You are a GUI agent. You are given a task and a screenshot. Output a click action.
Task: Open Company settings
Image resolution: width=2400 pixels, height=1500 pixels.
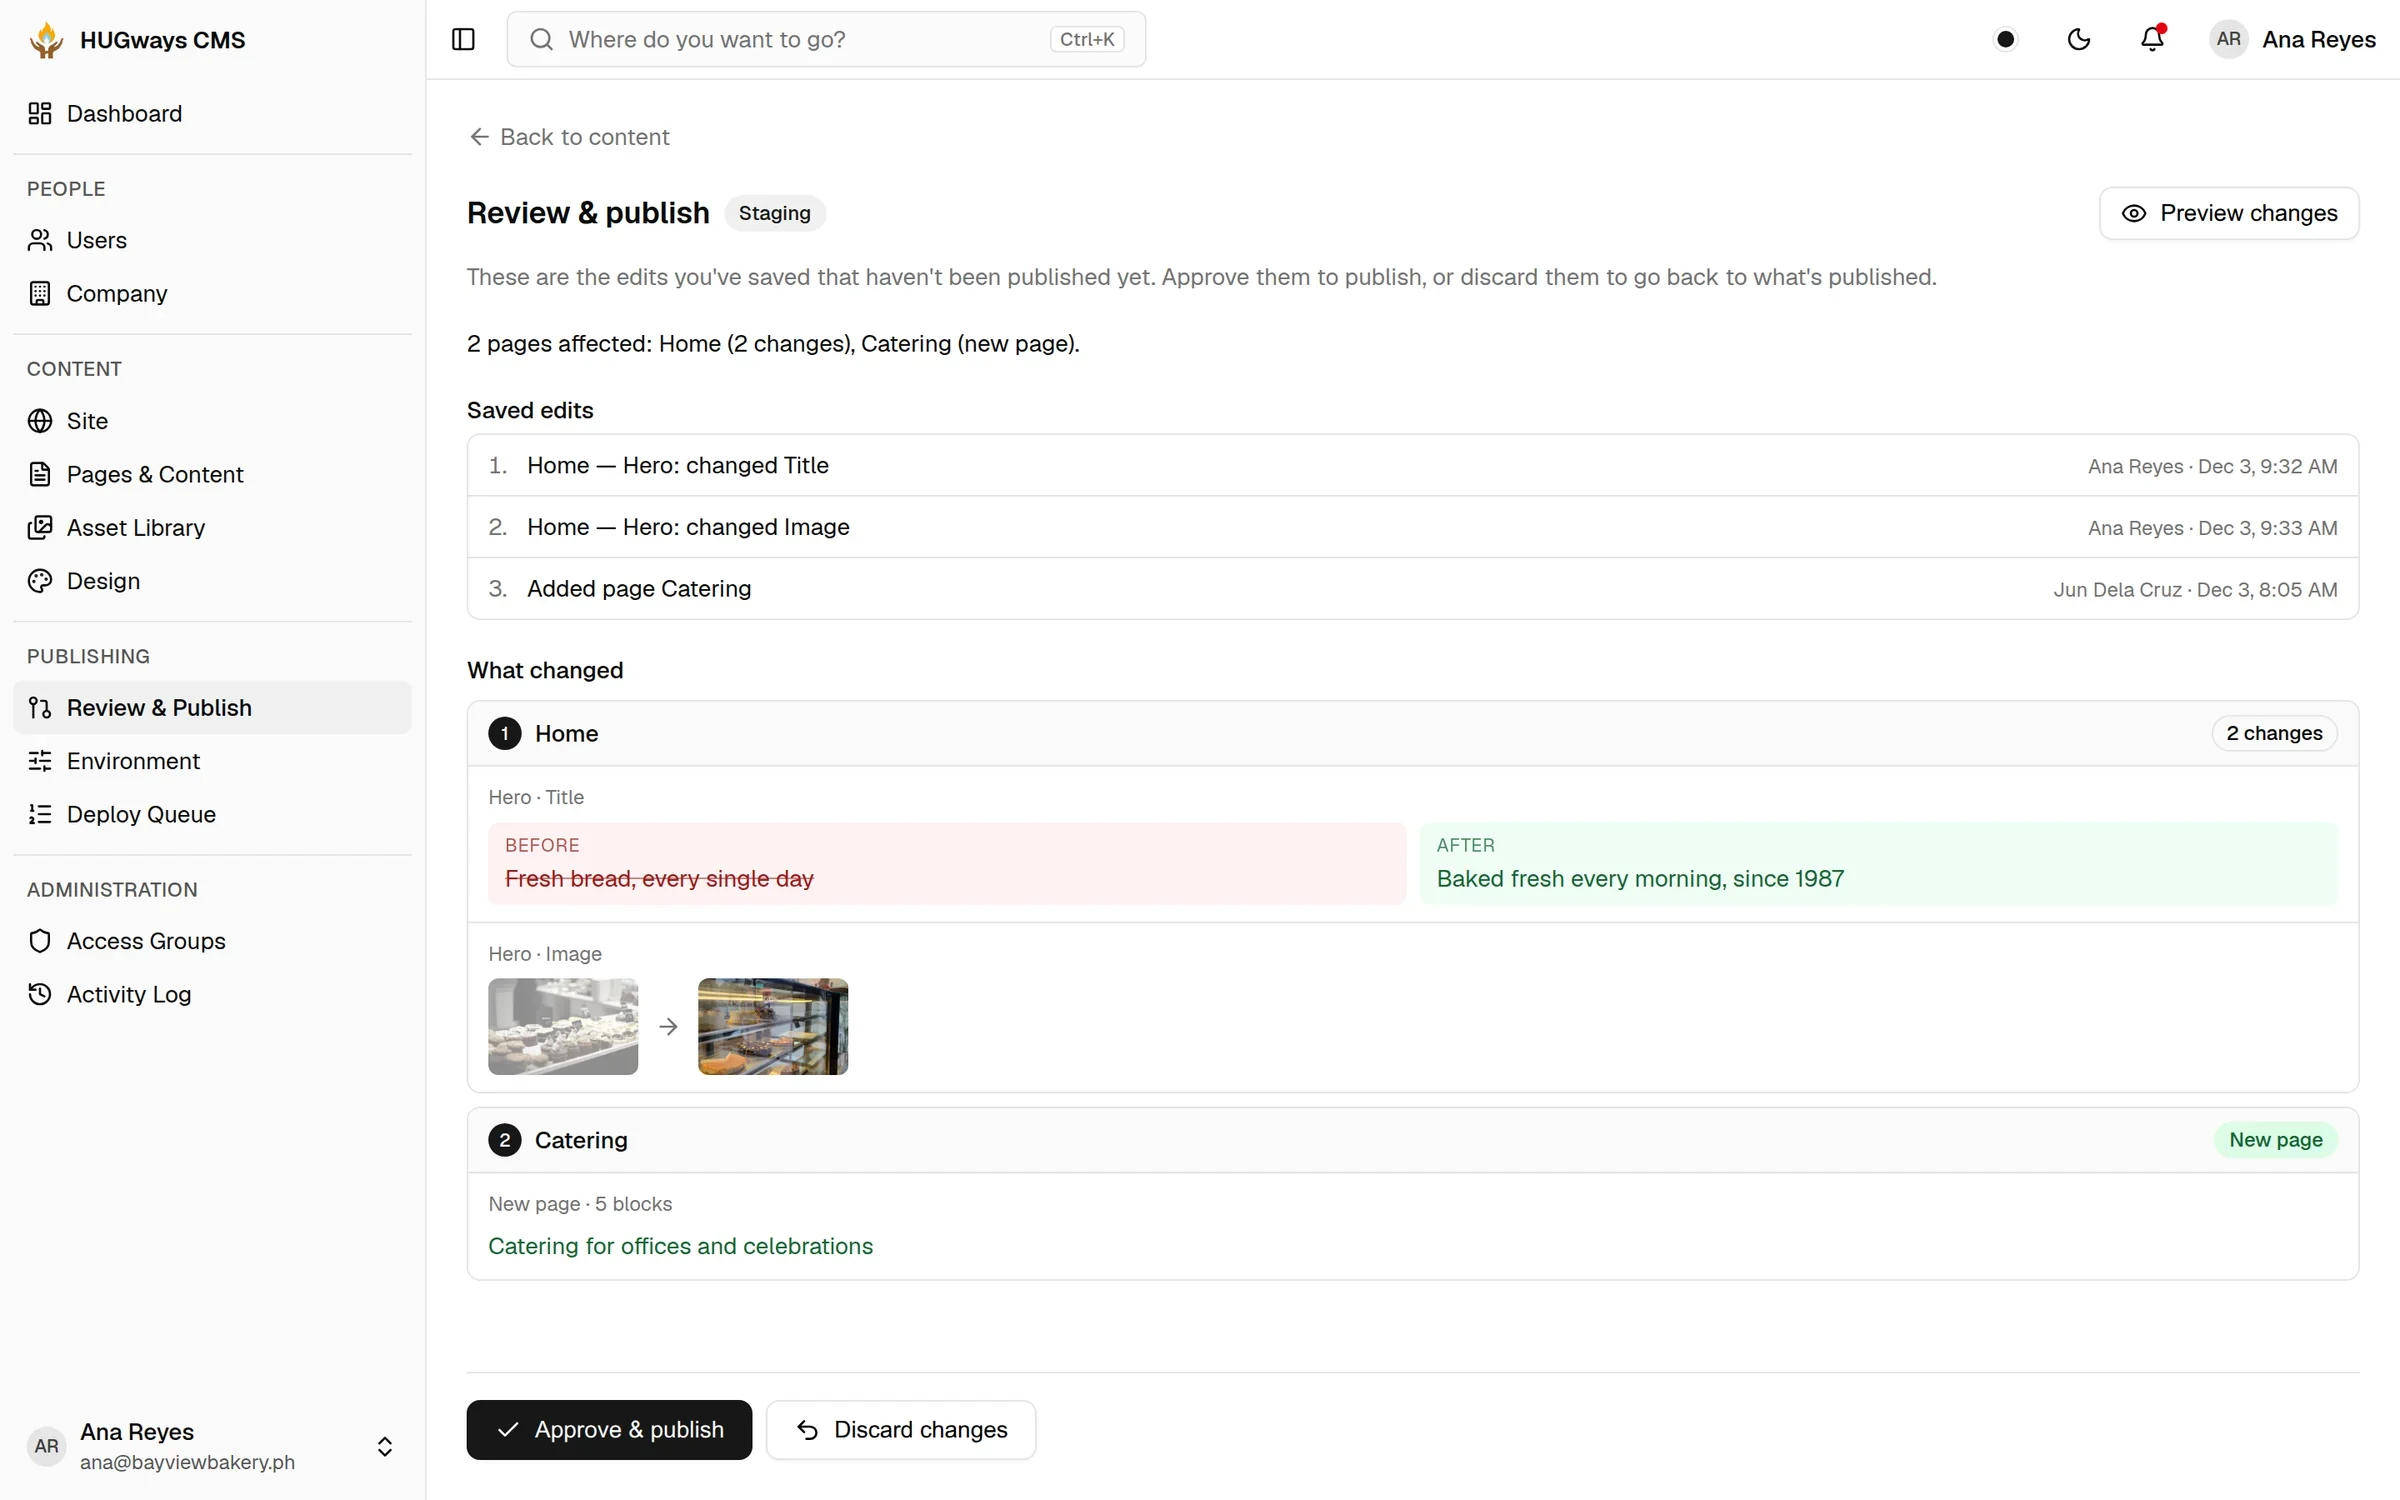(212, 293)
